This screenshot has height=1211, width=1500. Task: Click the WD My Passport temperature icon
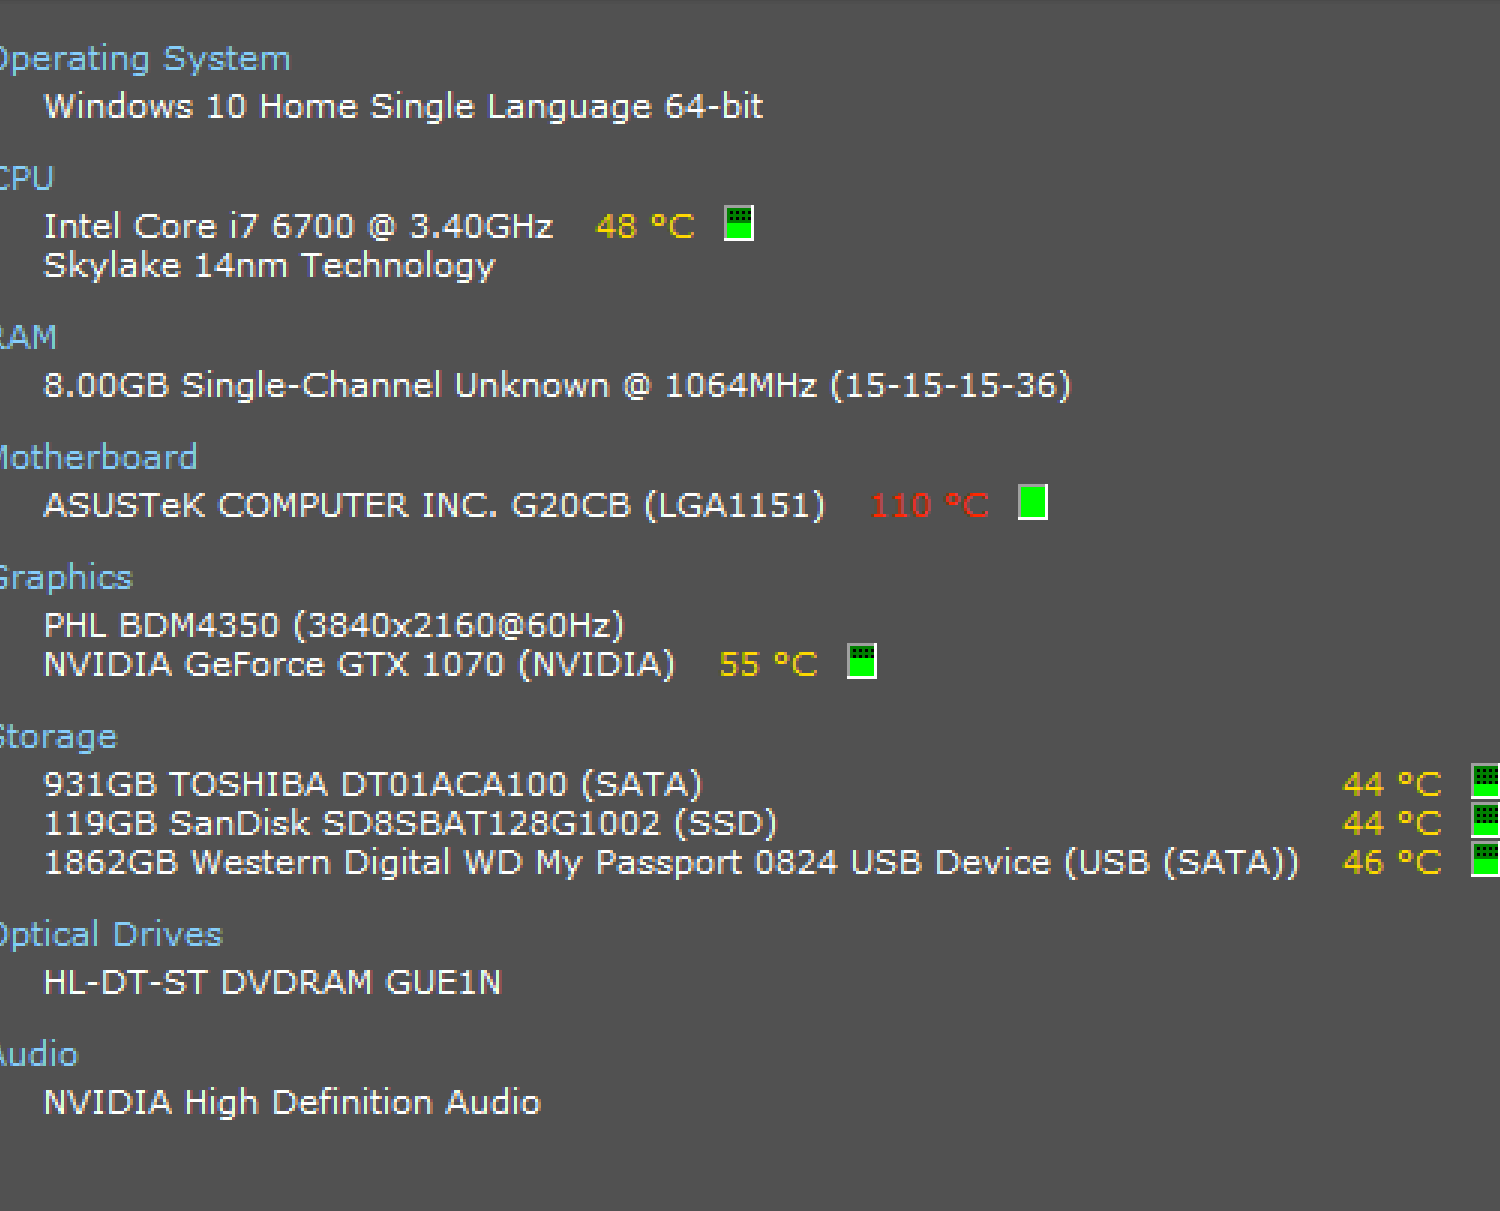[x=1485, y=859]
